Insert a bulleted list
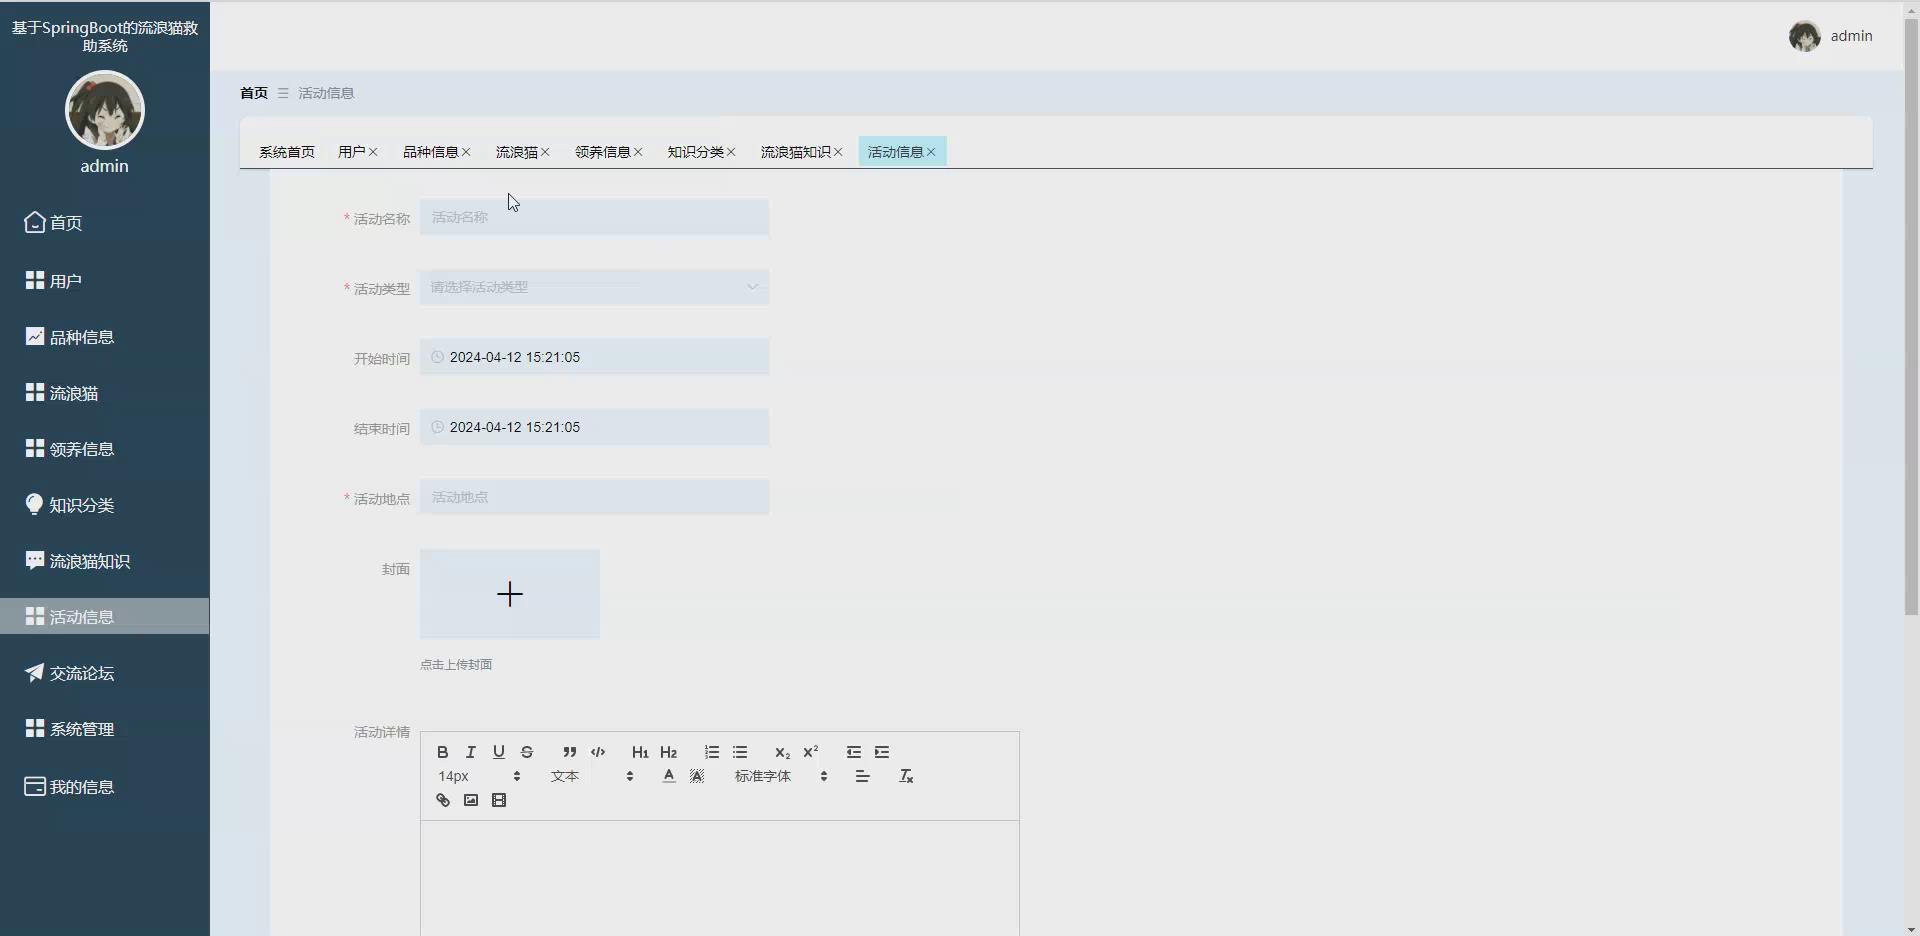This screenshot has height=936, width=1920. pyautogui.click(x=740, y=752)
